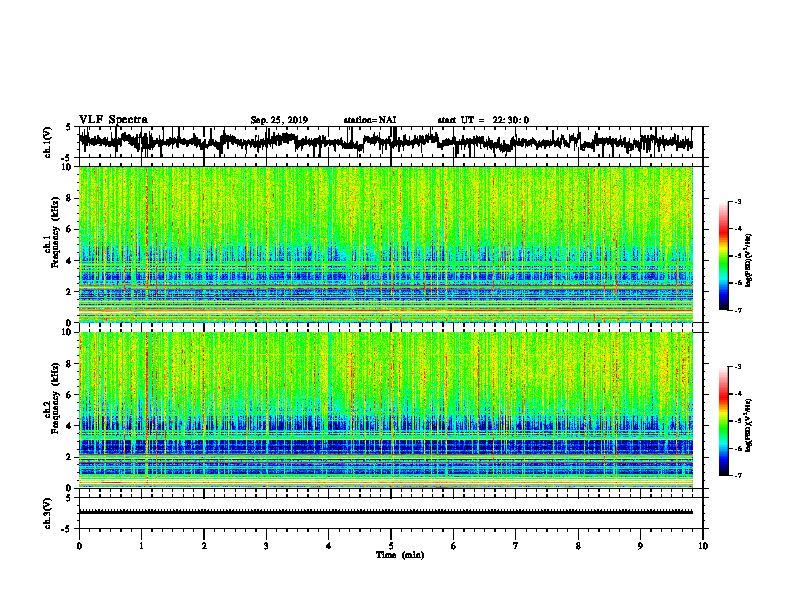792x612 pixels.
Task: Click the "station=NAI" header label
Action: coord(370,120)
